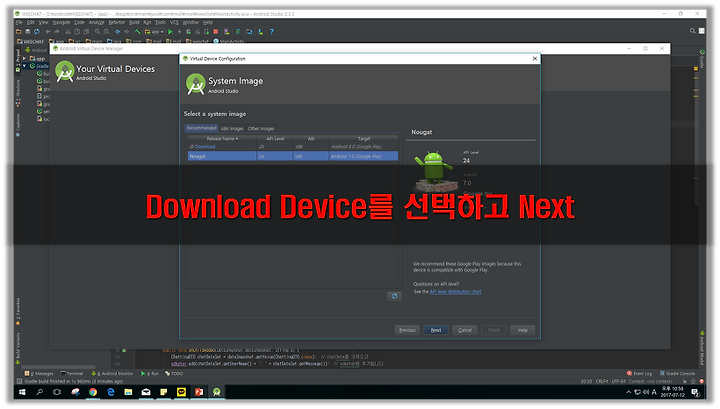Click the refresh icon below the image table
The image size is (720, 409).
[394, 296]
